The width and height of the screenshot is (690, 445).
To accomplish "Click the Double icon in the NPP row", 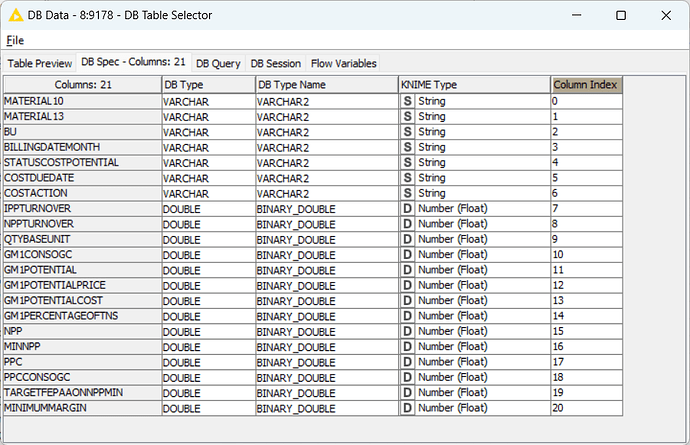I will click(407, 331).
